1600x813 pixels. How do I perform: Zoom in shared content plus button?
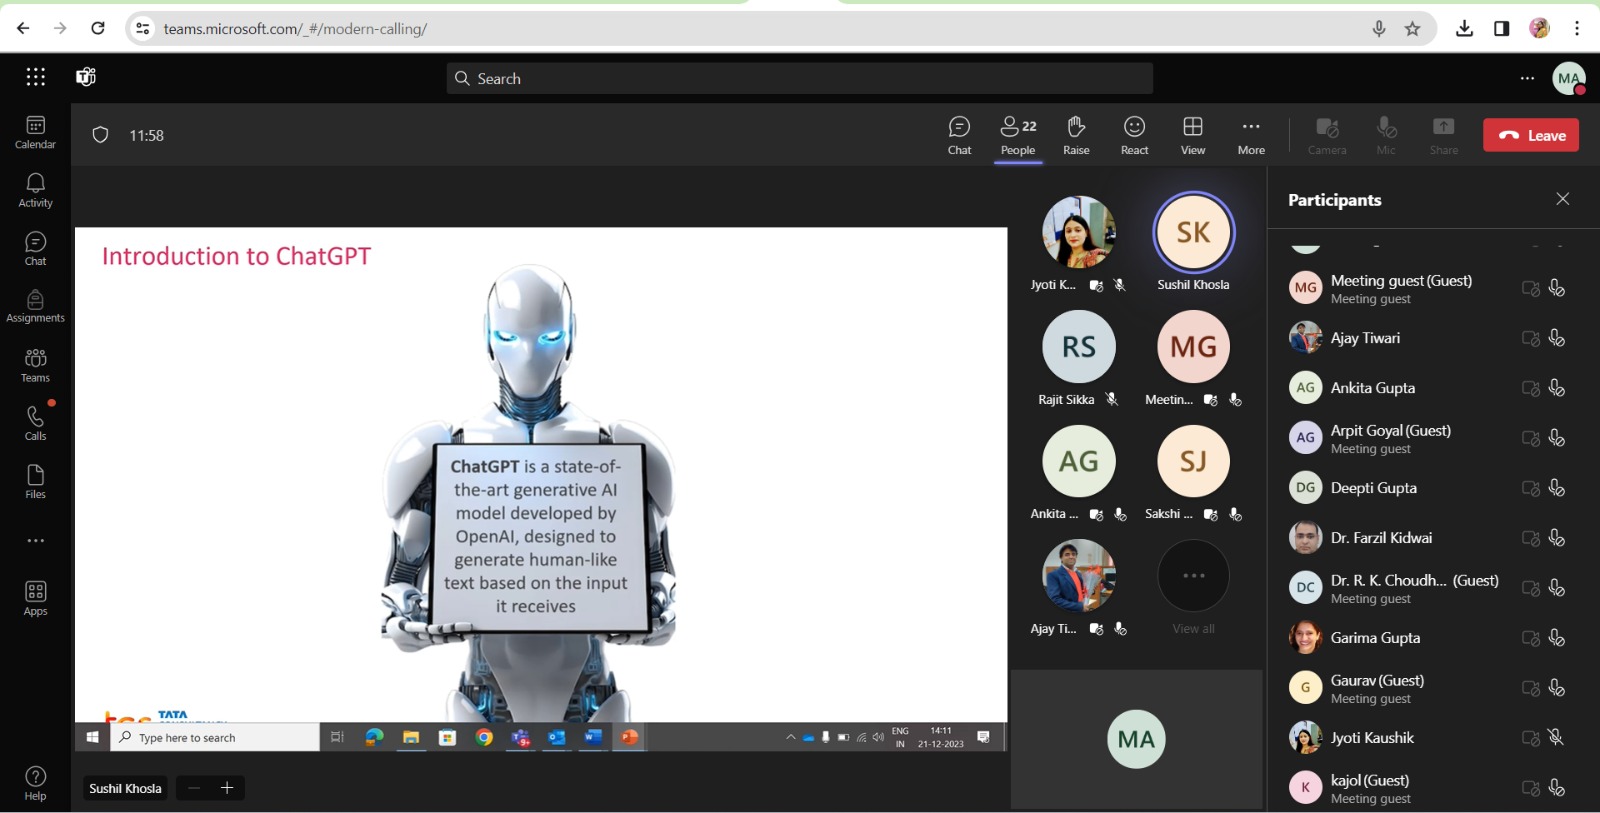[x=227, y=788]
